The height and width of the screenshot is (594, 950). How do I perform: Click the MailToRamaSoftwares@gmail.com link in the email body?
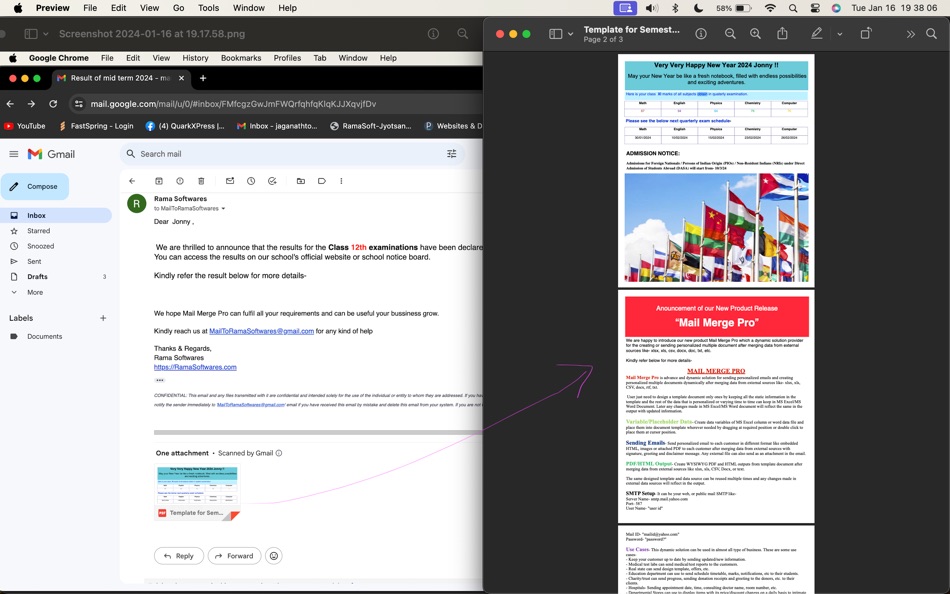tap(261, 331)
